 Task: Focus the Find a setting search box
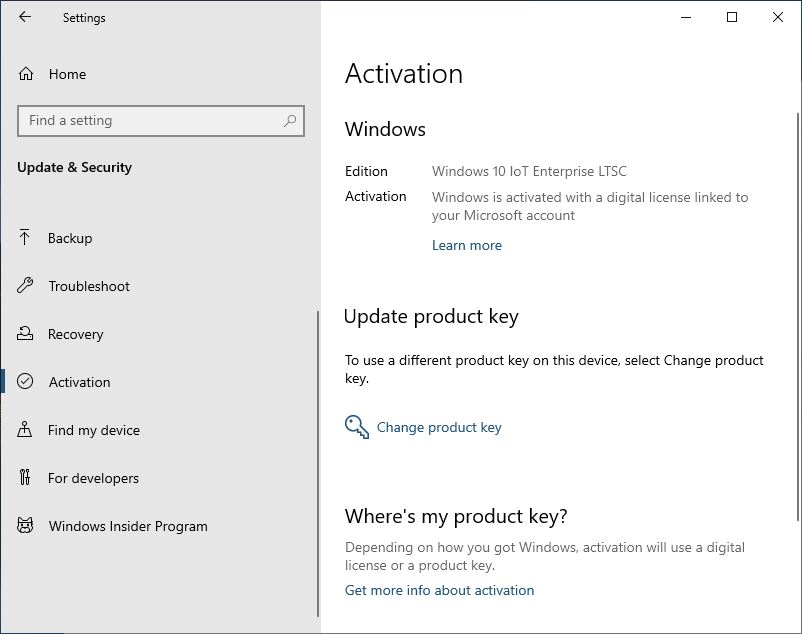161,121
